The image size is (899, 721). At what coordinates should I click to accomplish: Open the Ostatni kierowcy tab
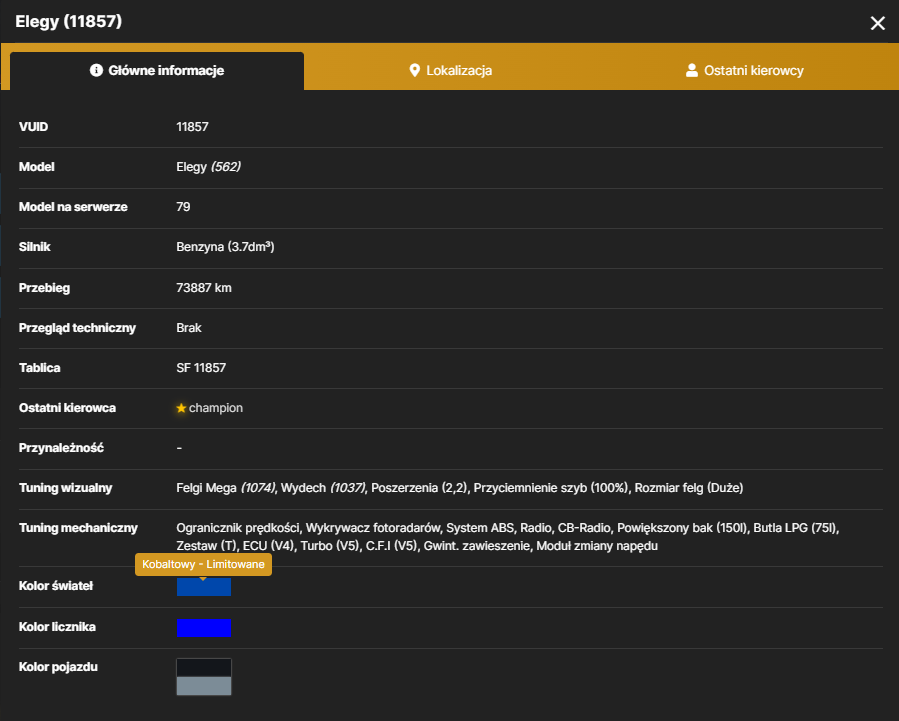(745, 70)
